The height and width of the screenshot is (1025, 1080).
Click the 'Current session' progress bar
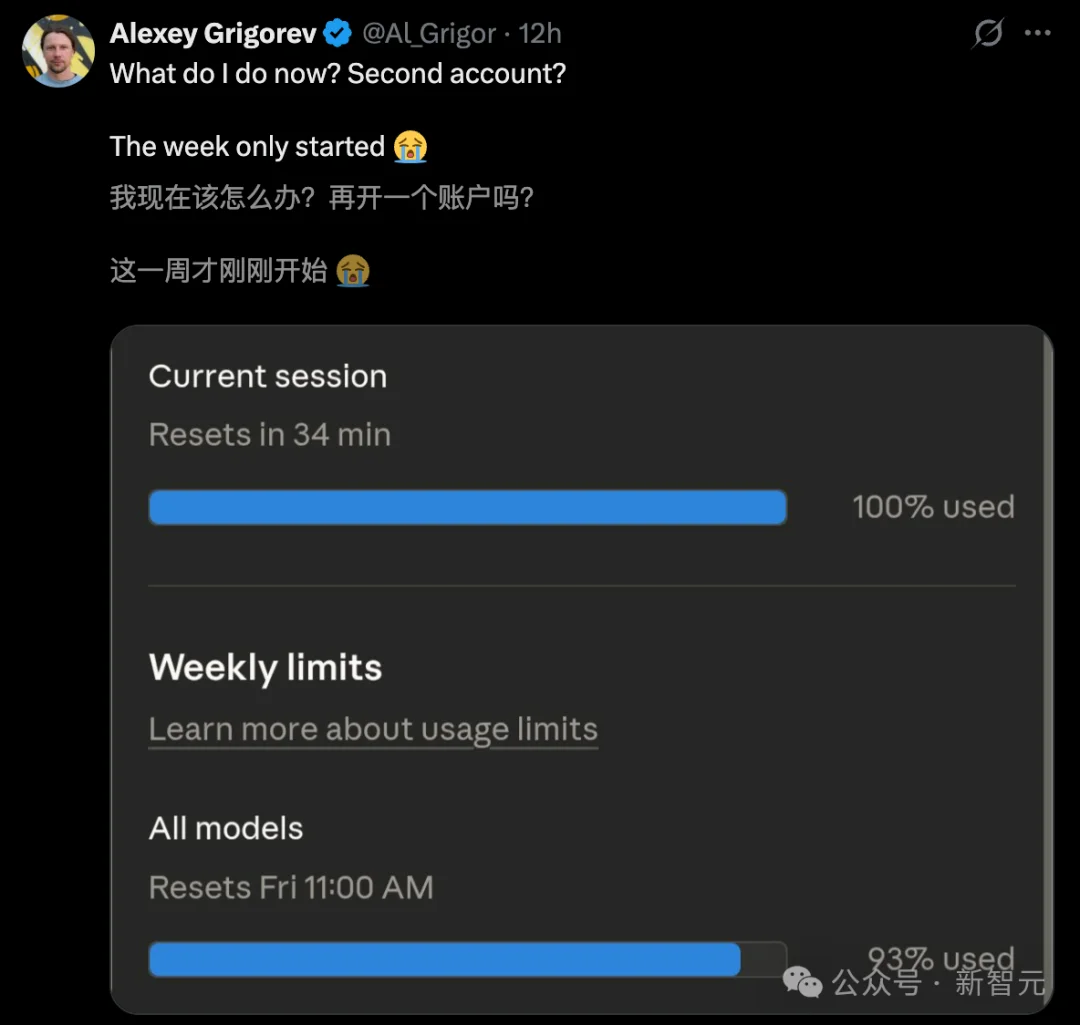[x=467, y=507]
